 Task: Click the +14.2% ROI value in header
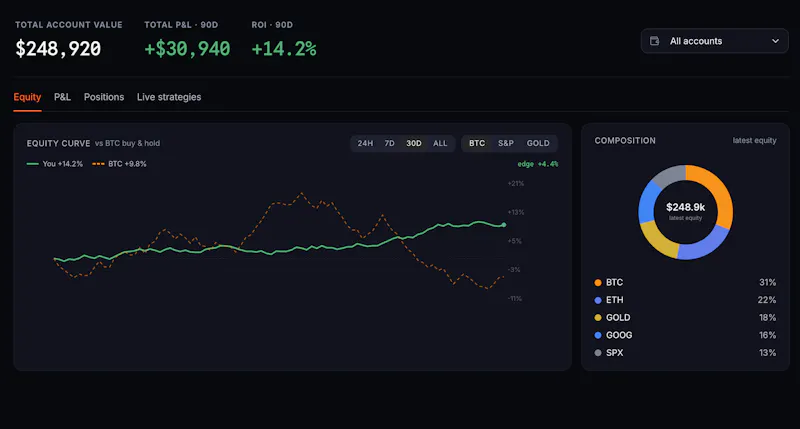284,49
